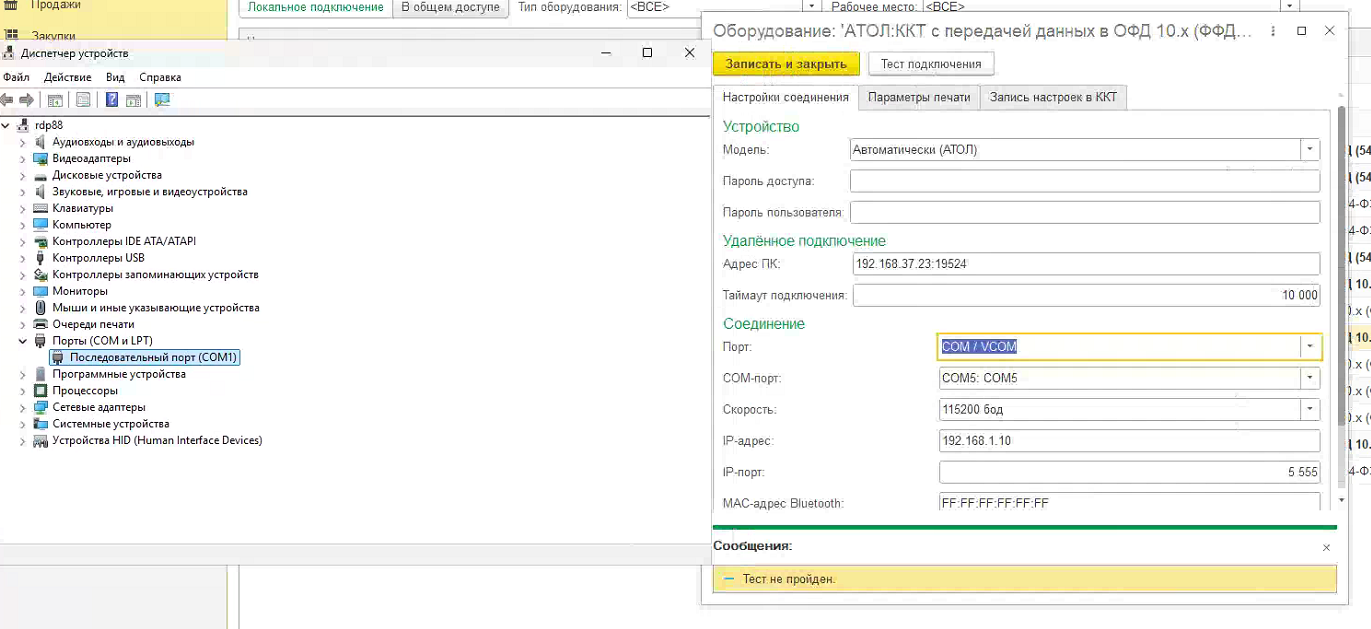
Task: Click the Видеоадаптеры display icon
Action: pos(41,158)
